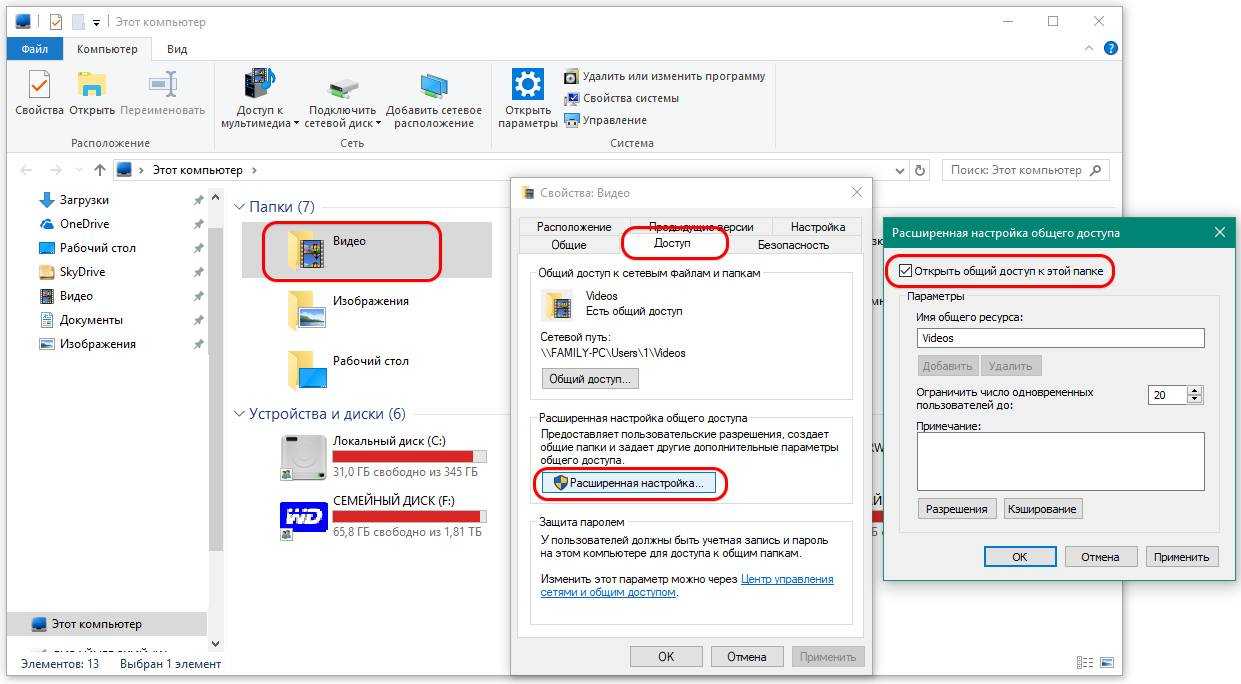1241x684 pixels.
Task: Click the refresh button by the address bar
Action: pos(921,171)
